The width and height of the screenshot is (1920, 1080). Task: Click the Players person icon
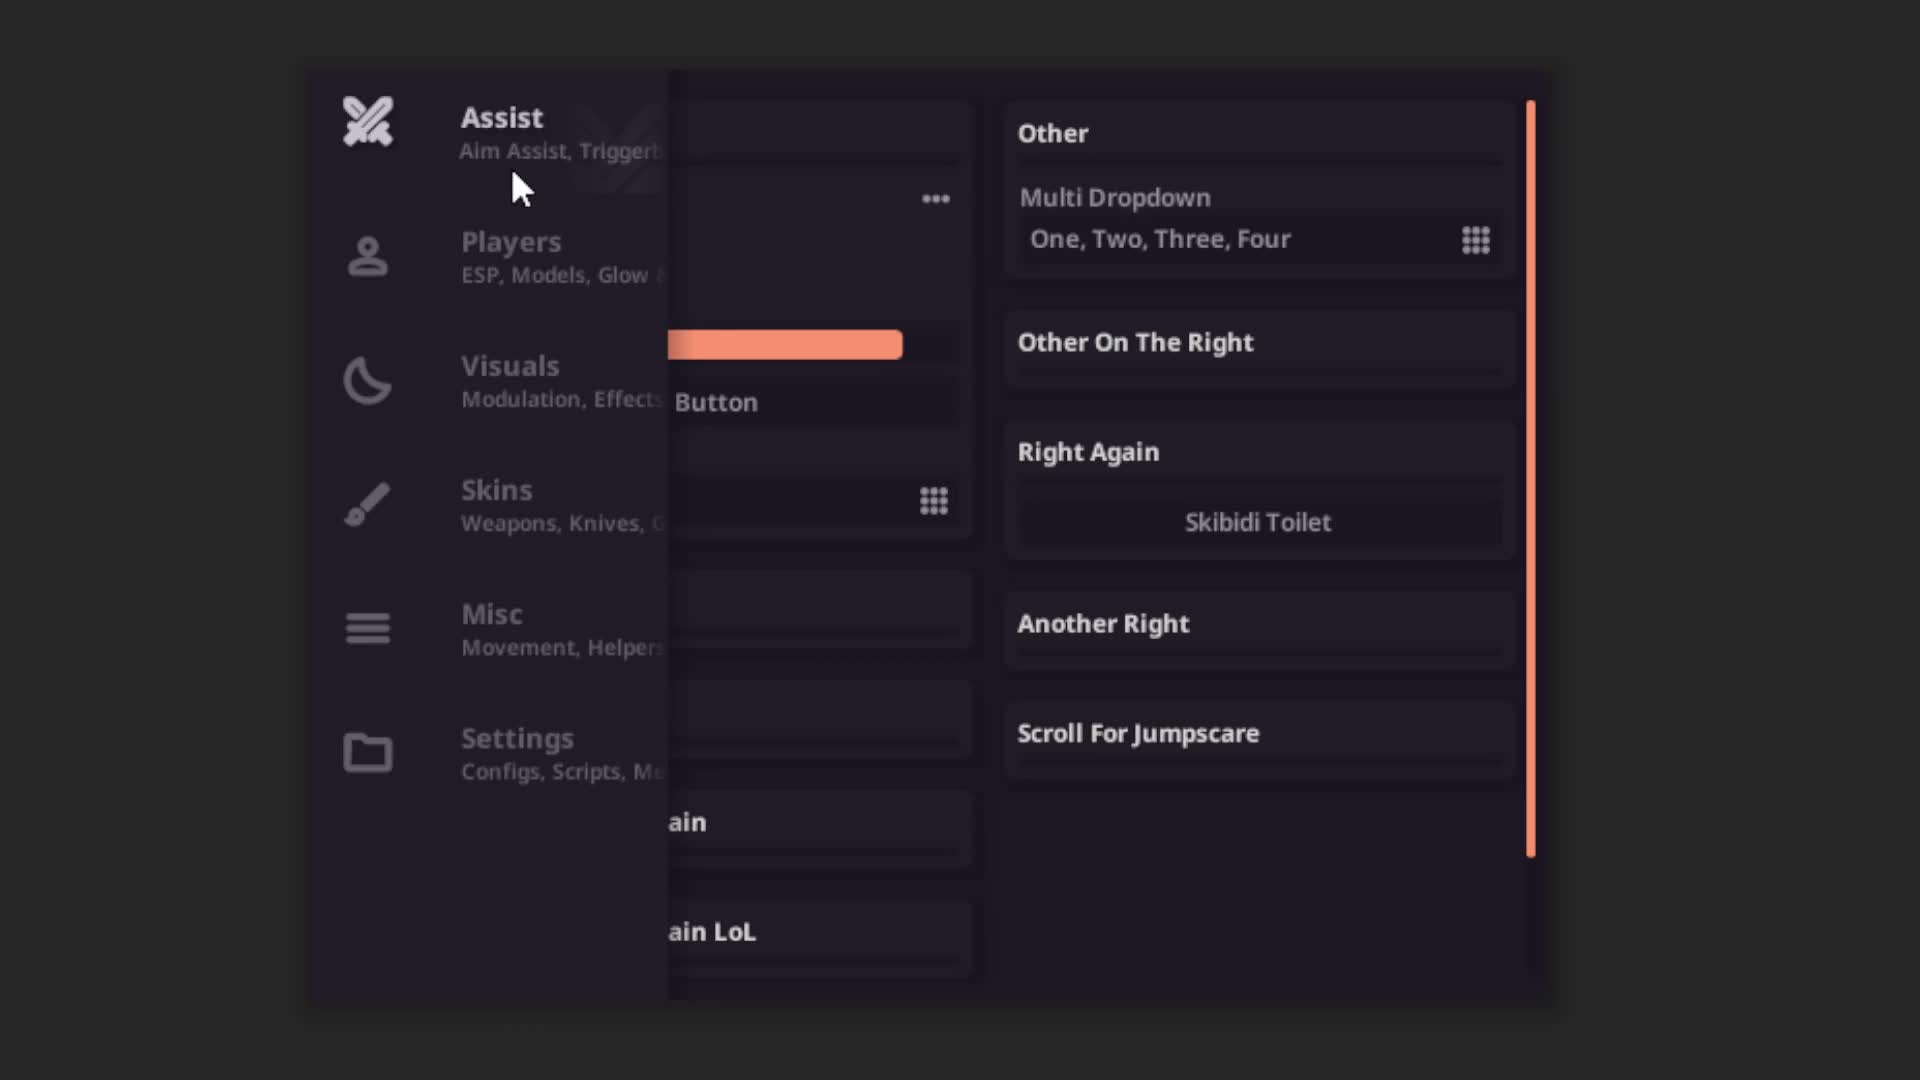(x=367, y=256)
